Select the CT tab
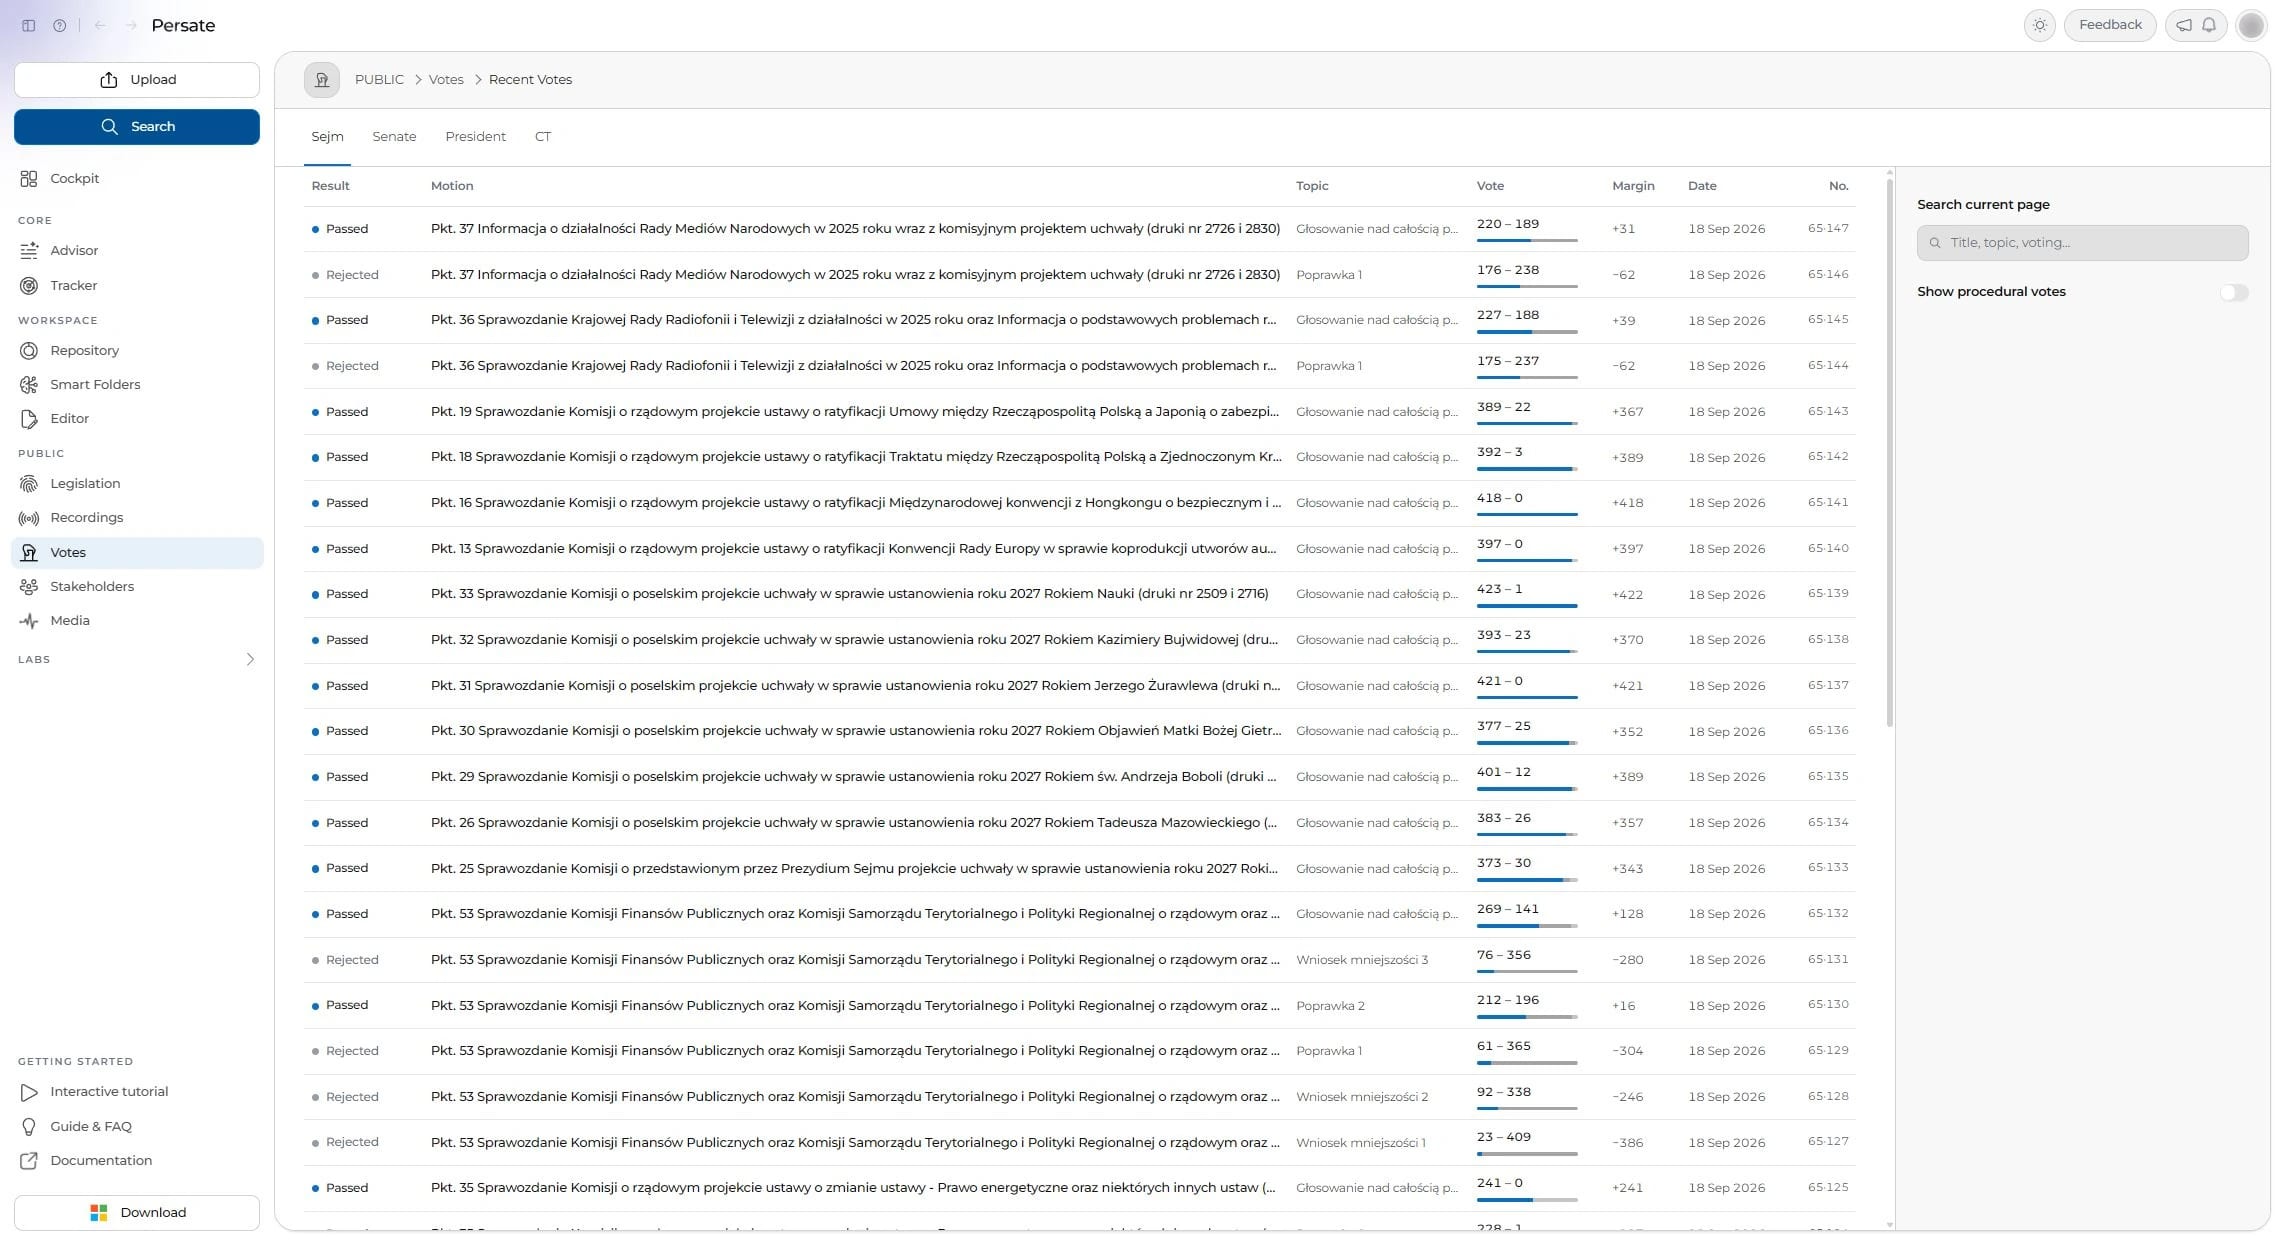The height and width of the screenshot is (1253, 2293). pyautogui.click(x=543, y=137)
